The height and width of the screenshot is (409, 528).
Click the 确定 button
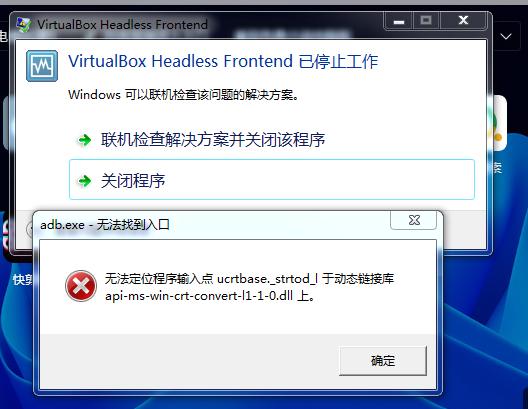pos(383,361)
